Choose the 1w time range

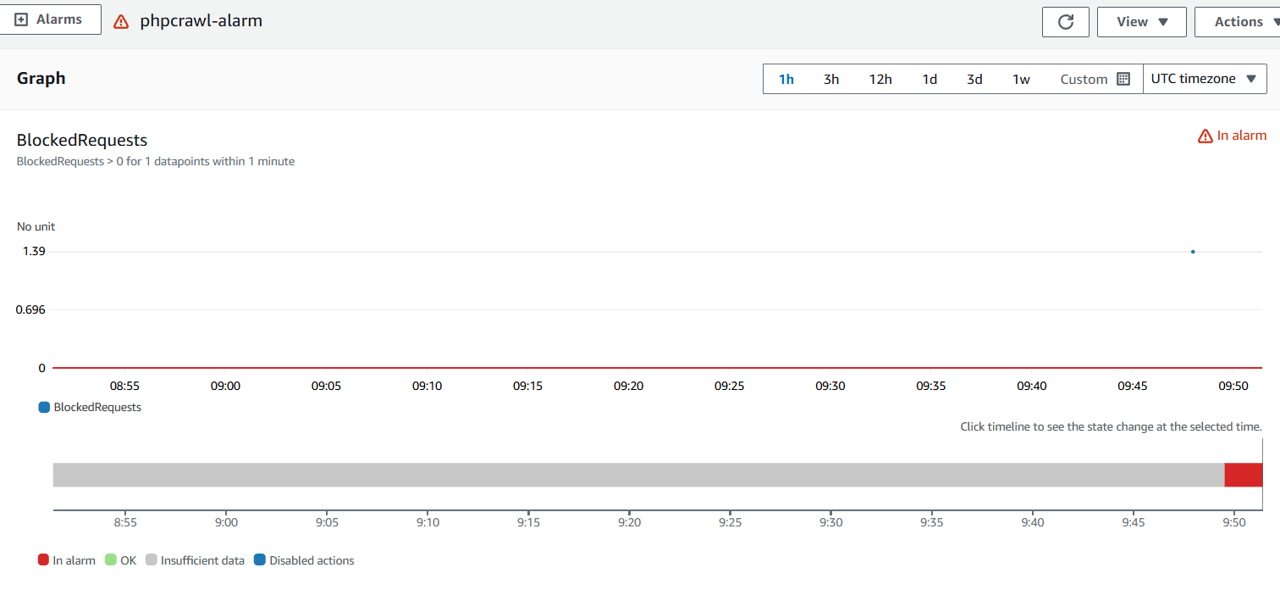click(x=1021, y=79)
